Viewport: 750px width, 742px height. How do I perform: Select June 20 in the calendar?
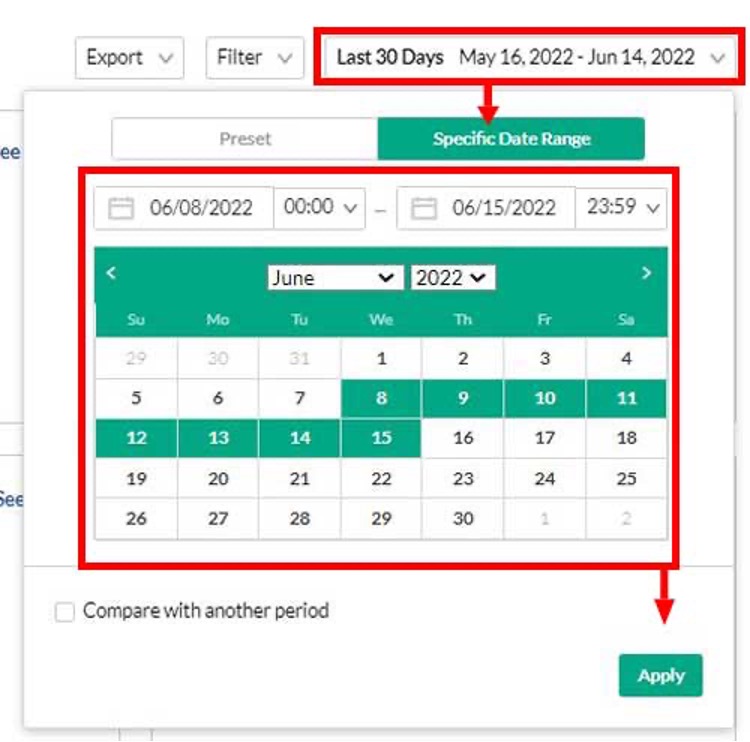pyautogui.click(x=218, y=479)
